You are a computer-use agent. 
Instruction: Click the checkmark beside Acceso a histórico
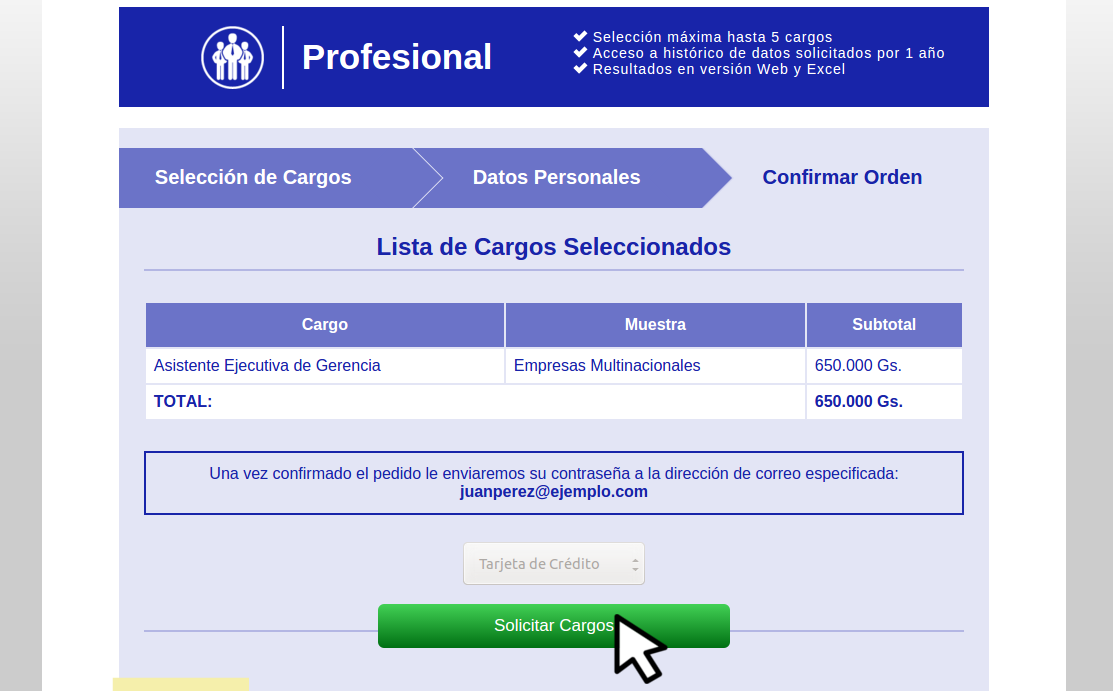[581, 53]
